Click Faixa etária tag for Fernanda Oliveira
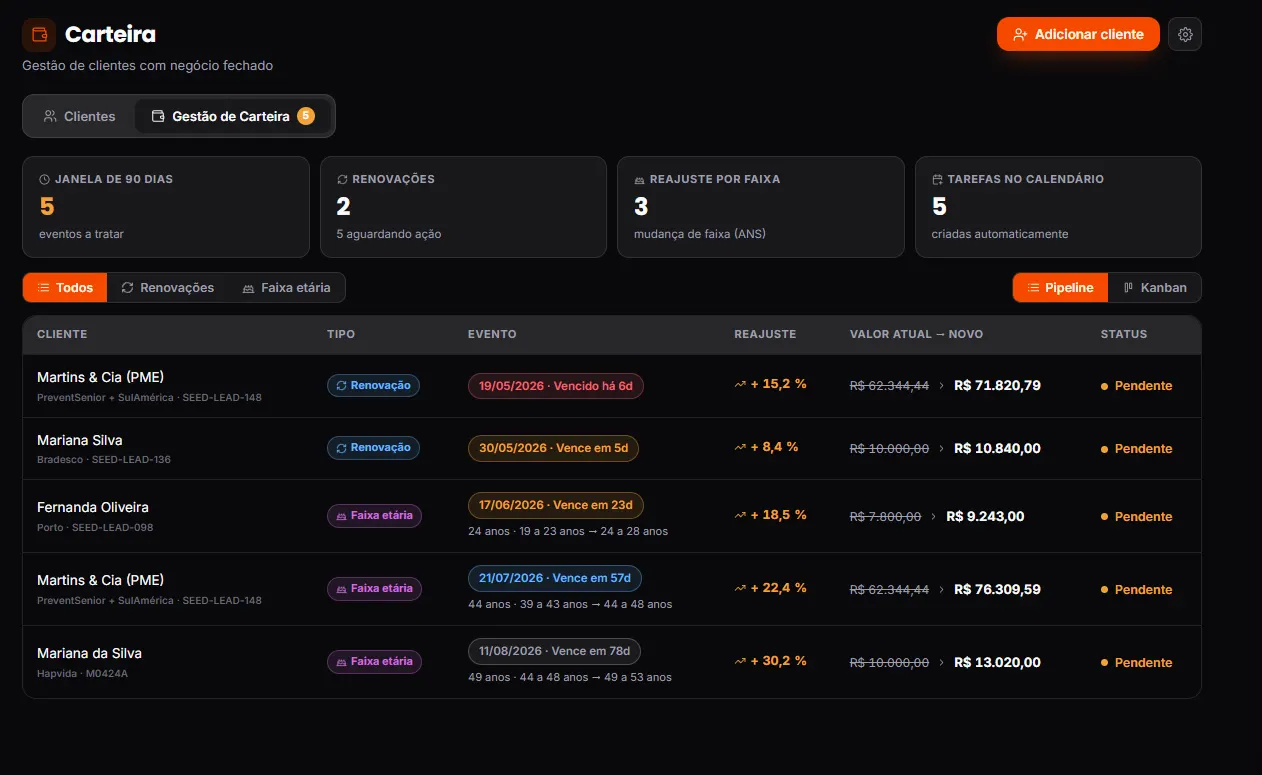Screen dimensions: 1262x775 [x=374, y=516]
